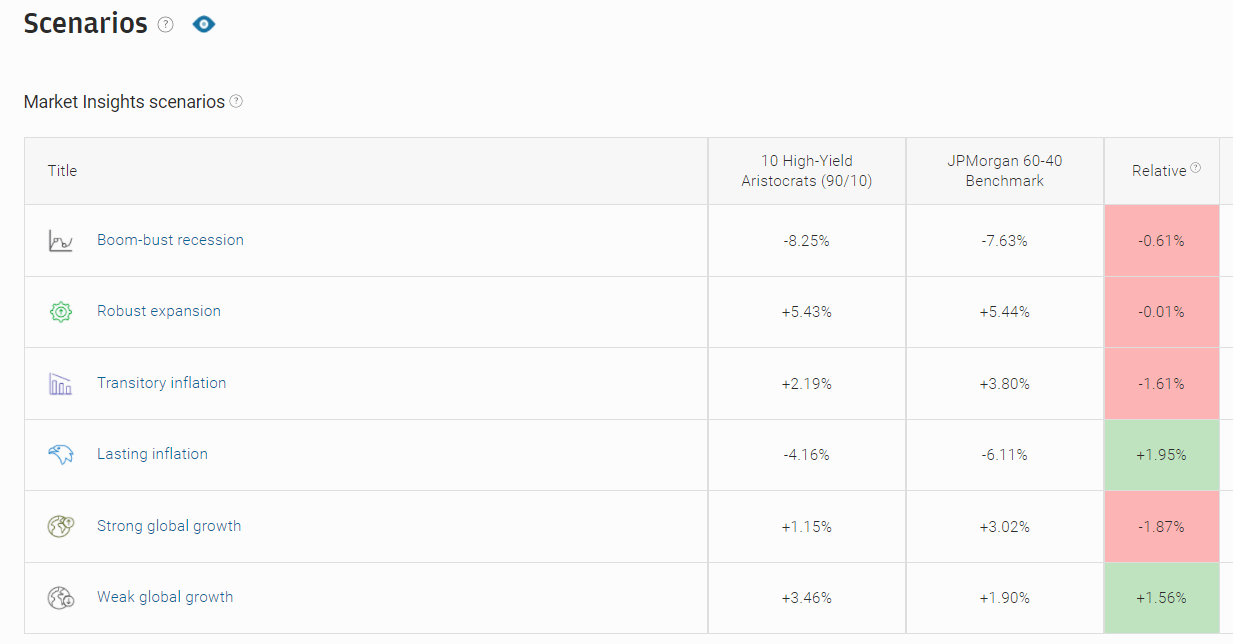Click the help icon next to Relative
The image size is (1233, 644).
(1196, 168)
